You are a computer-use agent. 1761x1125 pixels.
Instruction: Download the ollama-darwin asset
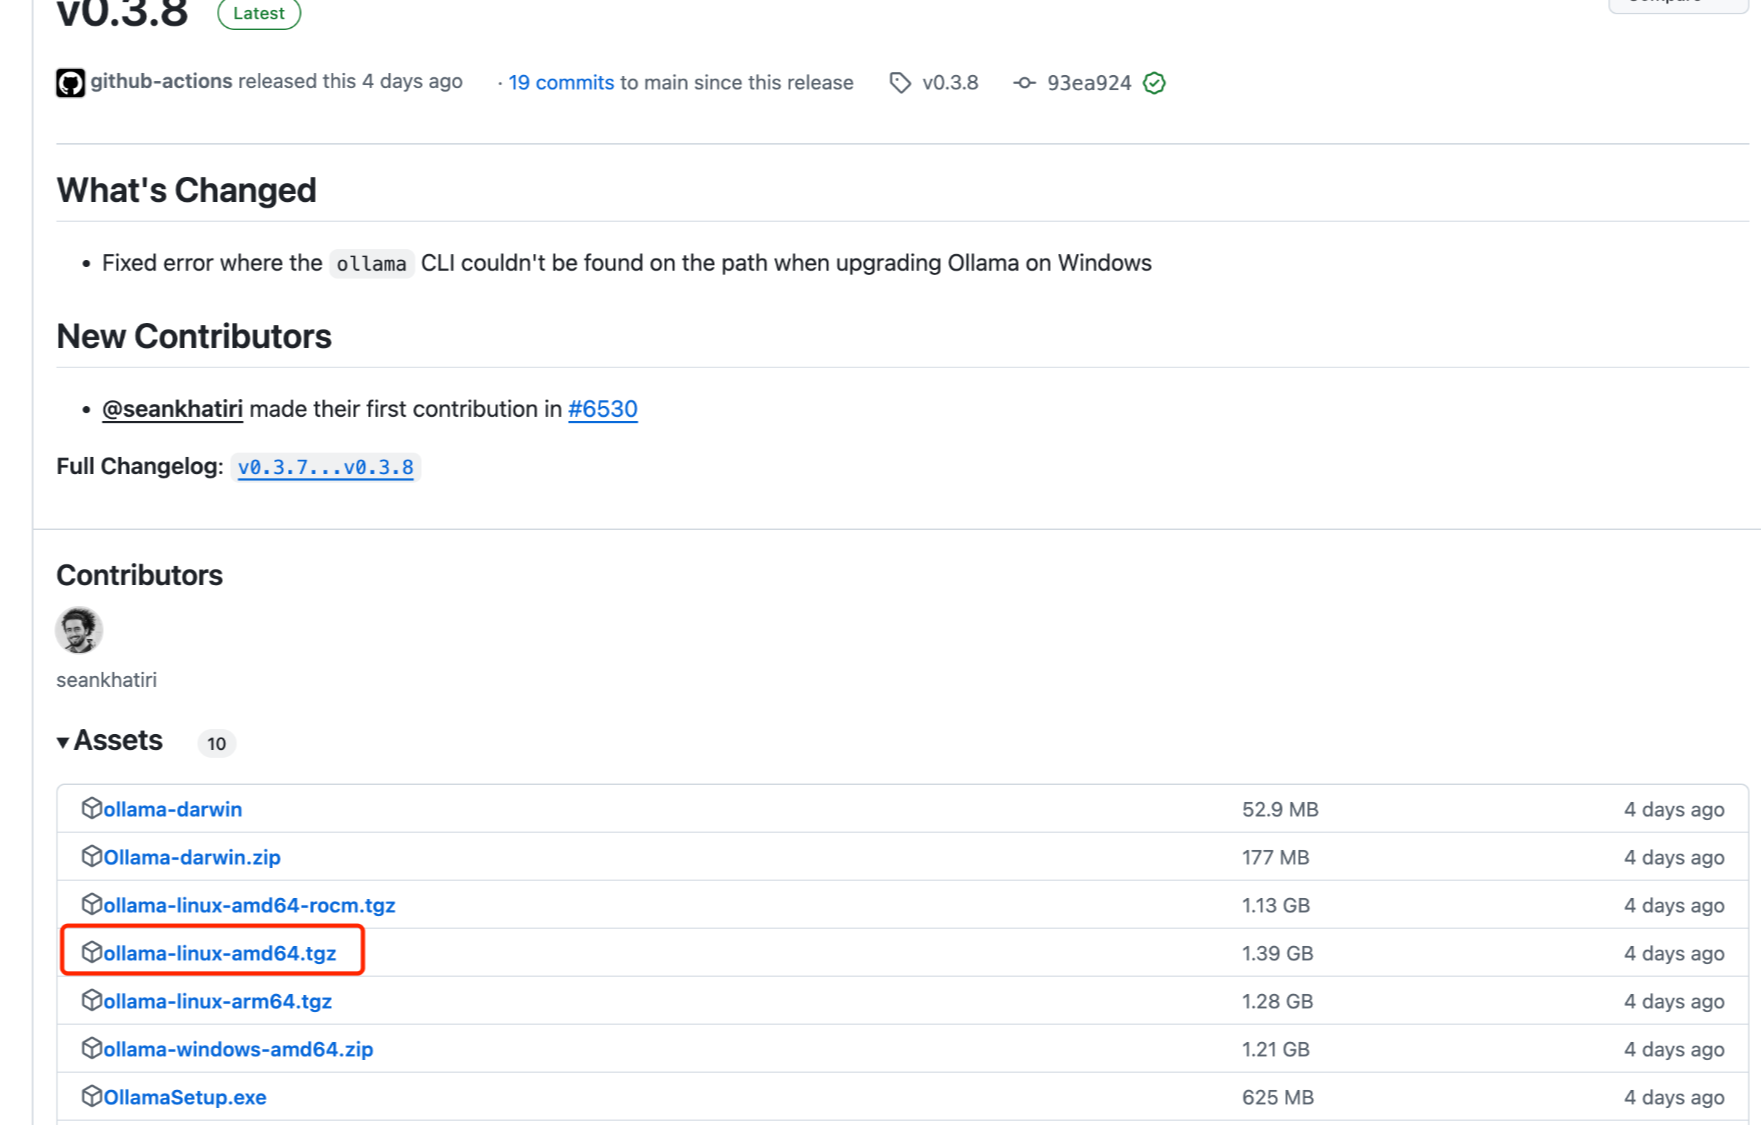[x=172, y=809]
